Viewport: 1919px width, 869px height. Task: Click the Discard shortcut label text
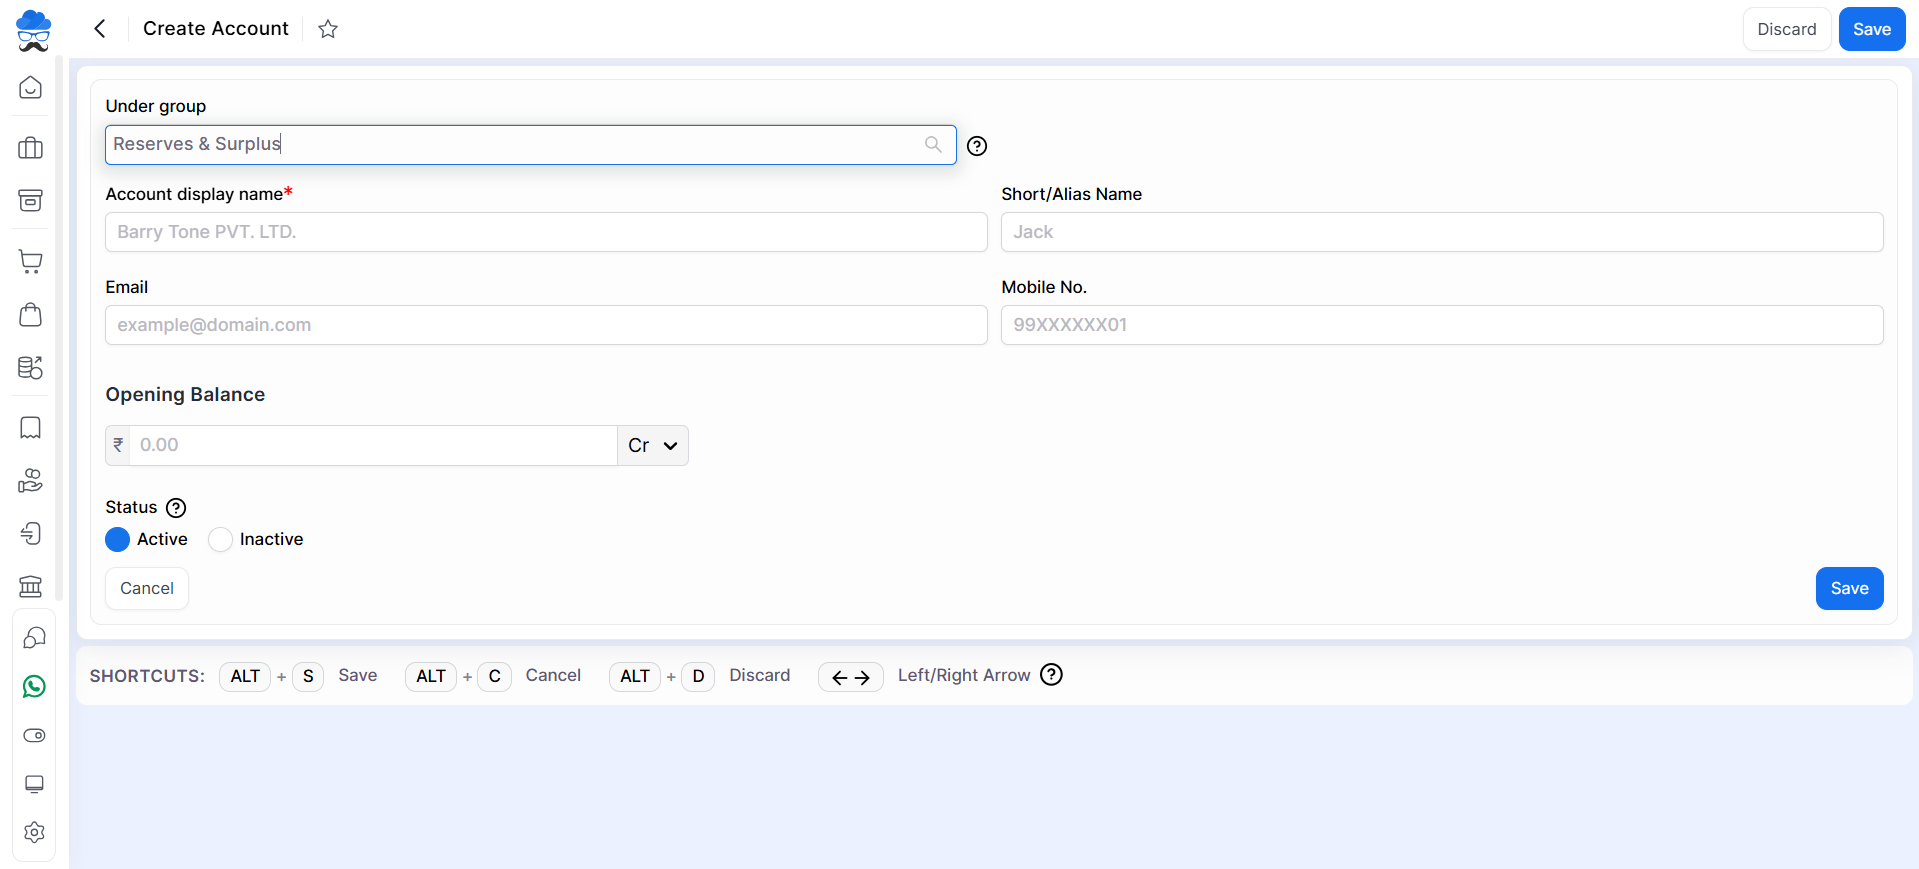(x=760, y=675)
